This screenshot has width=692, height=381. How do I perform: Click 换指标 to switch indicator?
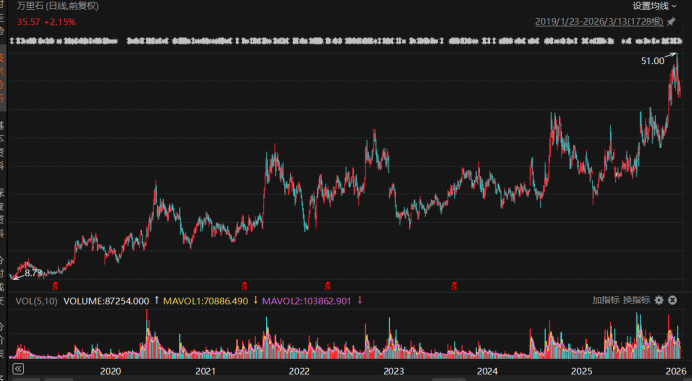pos(636,300)
